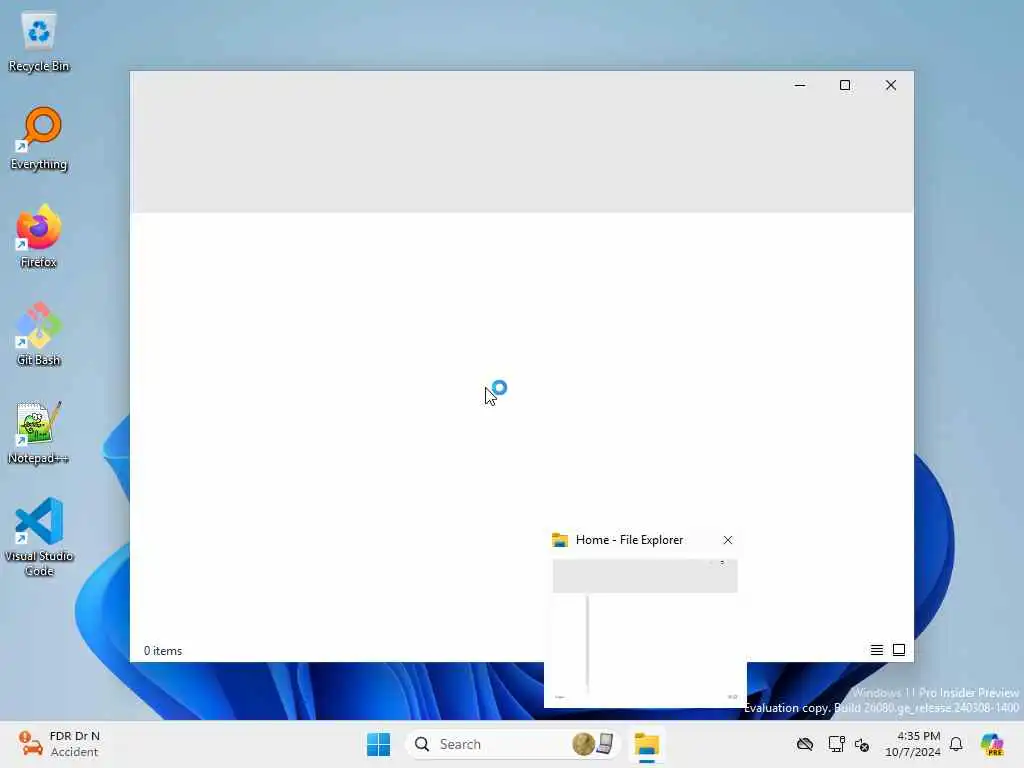
Task: Click the search highlight icon in search box
Action: [593, 744]
